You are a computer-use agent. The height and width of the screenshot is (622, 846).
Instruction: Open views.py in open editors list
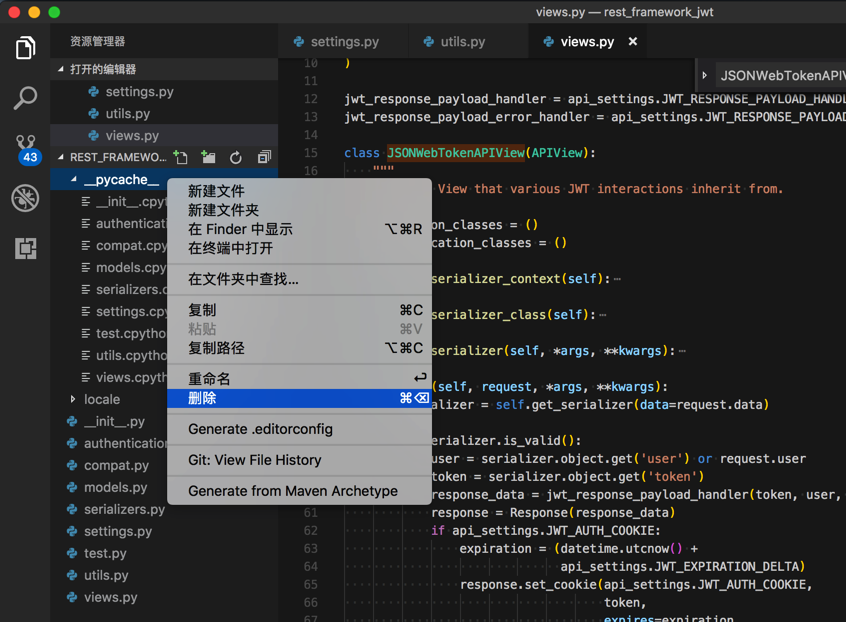(164, 135)
